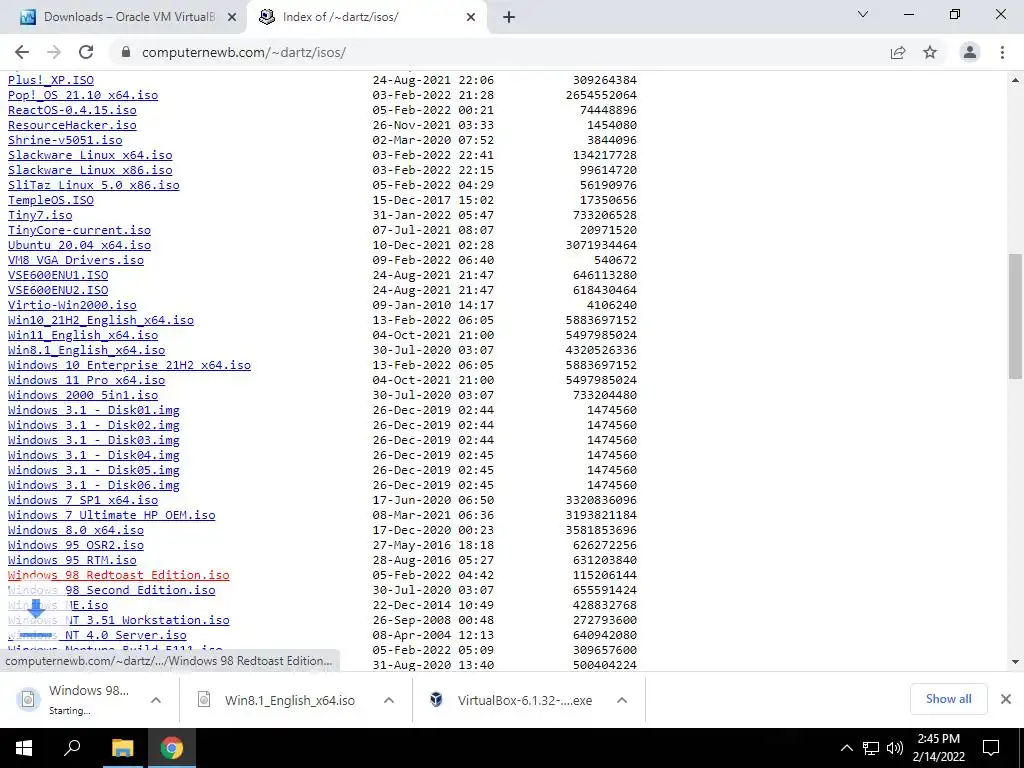
Task: Open Win10_21H2_English_x64.iso link
Action: tap(101, 320)
